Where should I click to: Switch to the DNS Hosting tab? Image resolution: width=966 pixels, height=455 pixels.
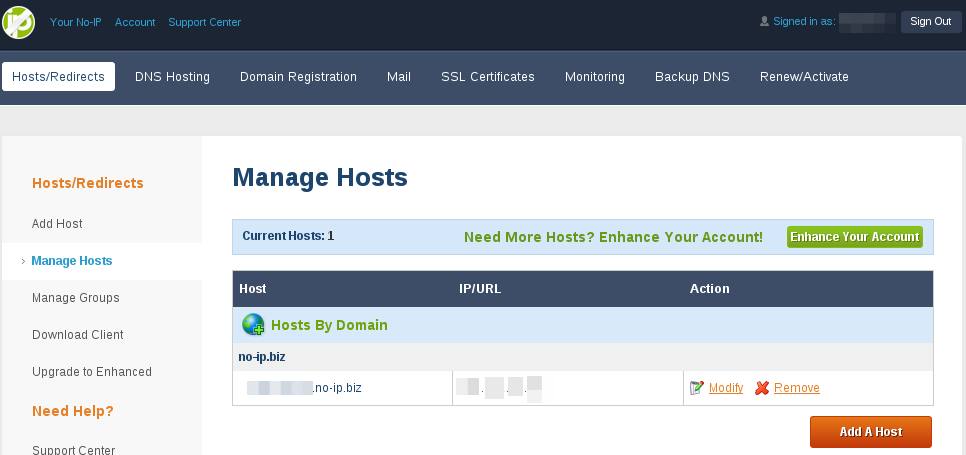coord(172,77)
